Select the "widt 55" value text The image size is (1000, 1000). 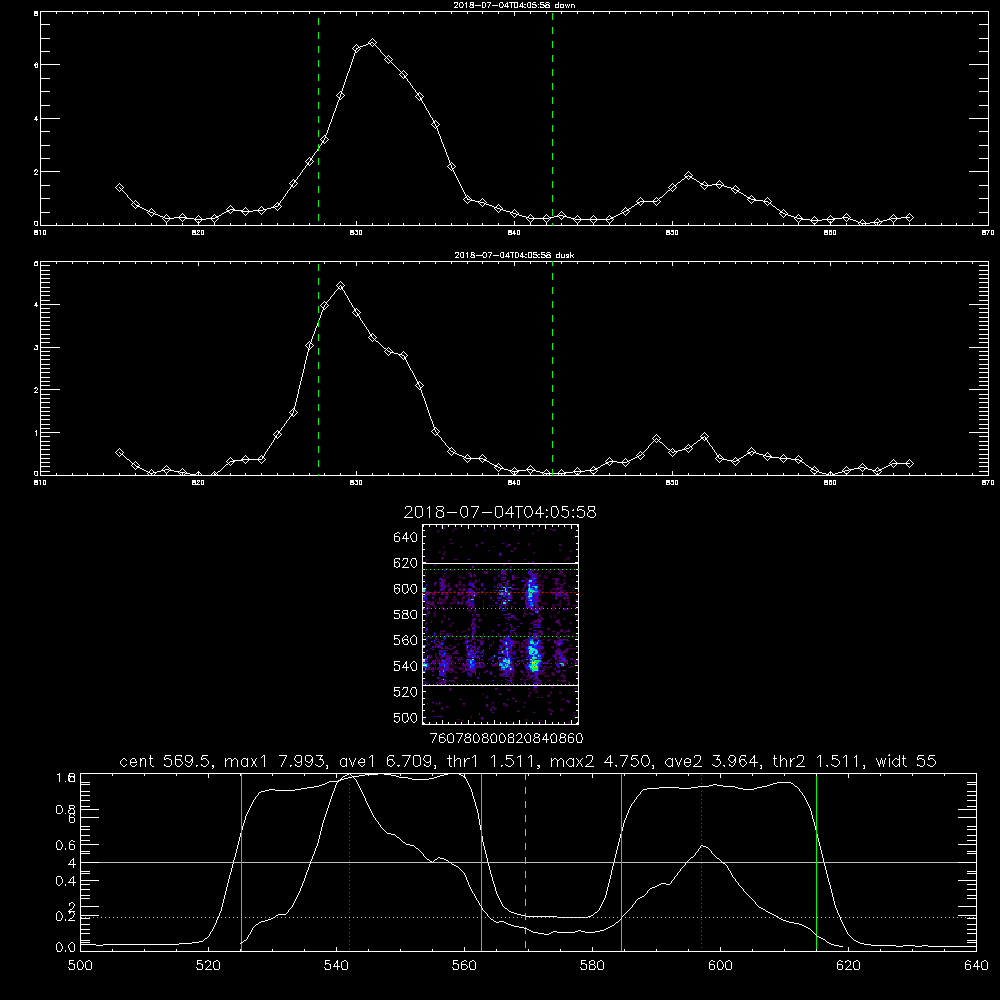tap(906, 761)
